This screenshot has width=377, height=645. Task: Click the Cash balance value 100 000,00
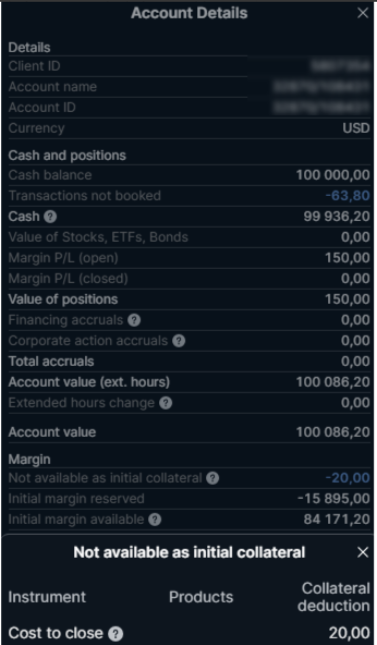[333, 175]
